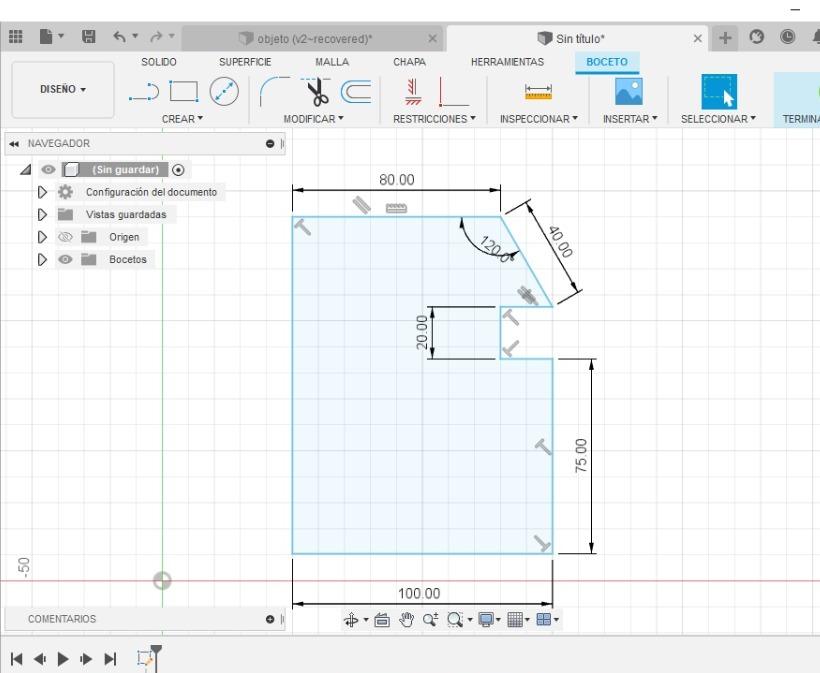
Task: Open Display Settings monitor icon
Action: pyautogui.click(x=486, y=620)
